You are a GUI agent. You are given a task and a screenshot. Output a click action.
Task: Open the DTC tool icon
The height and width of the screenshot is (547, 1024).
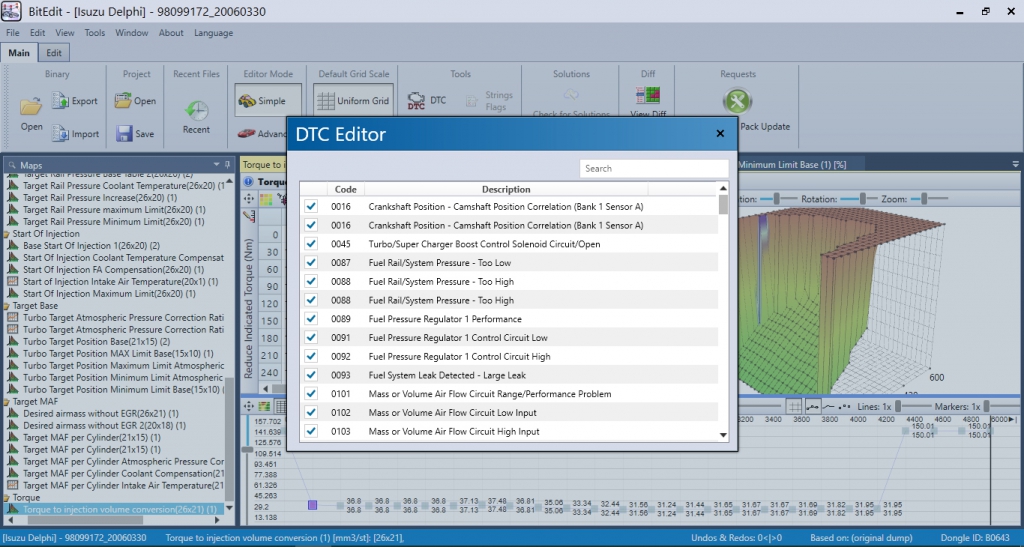click(416, 101)
